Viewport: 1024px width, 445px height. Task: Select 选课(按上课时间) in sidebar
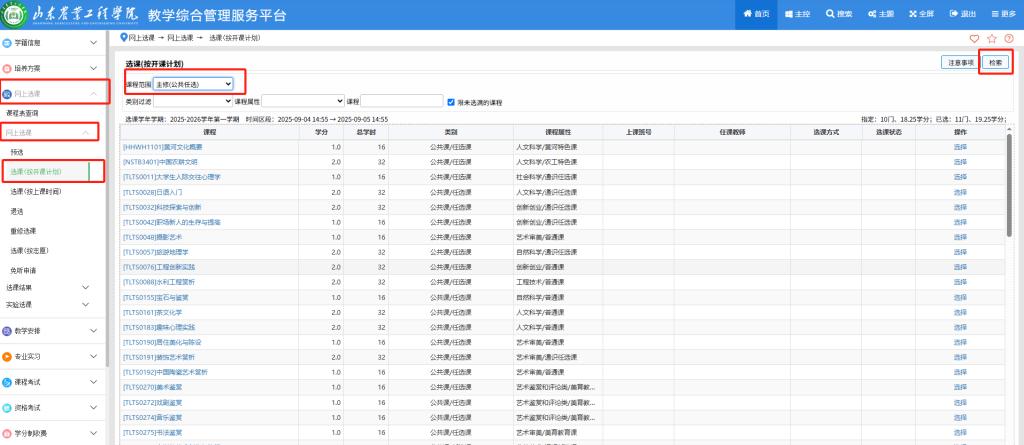35,191
